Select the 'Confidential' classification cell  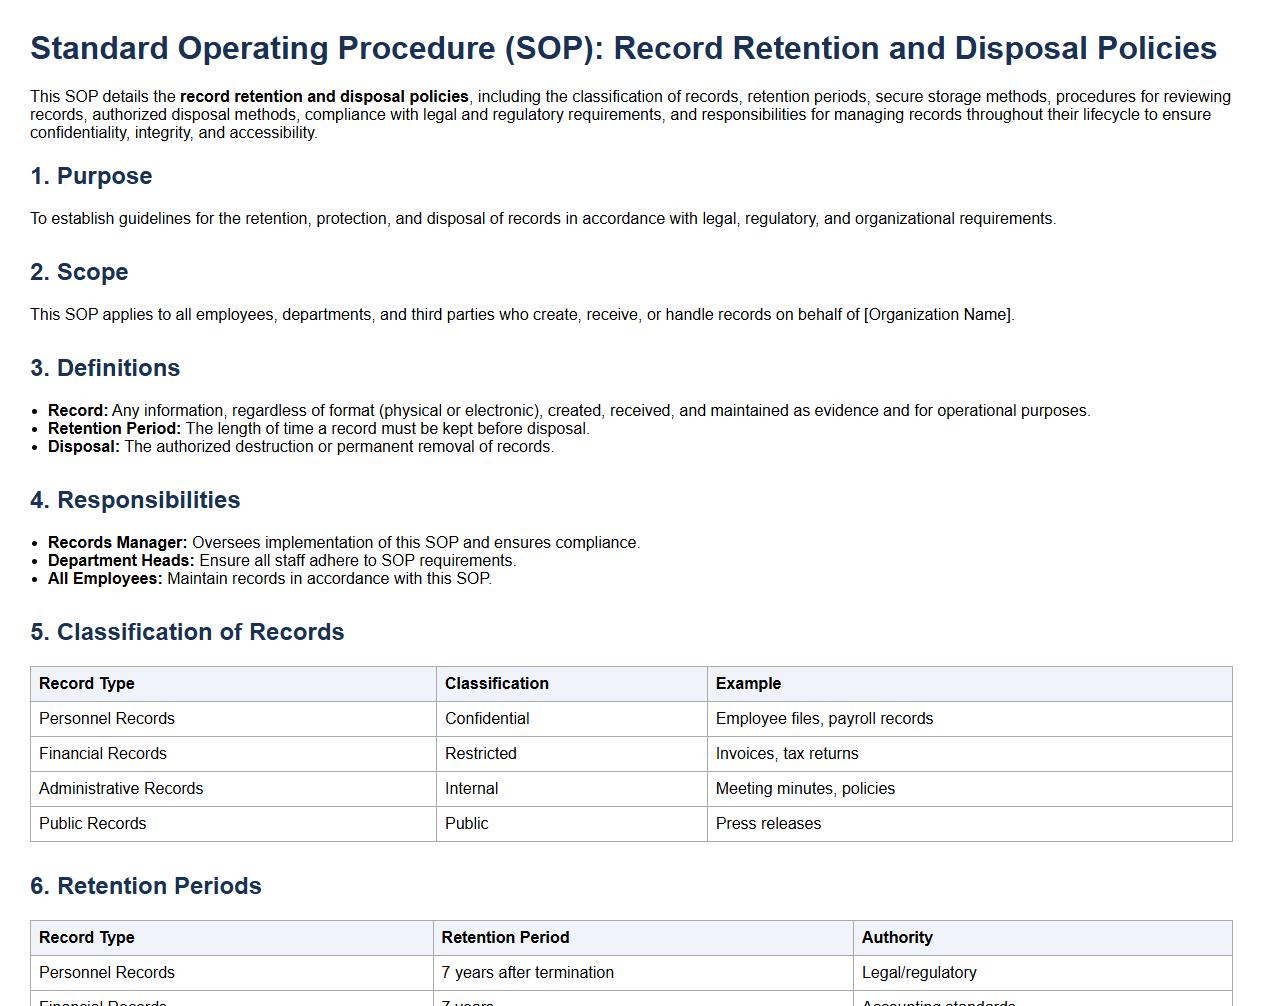[x=487, y=718]
